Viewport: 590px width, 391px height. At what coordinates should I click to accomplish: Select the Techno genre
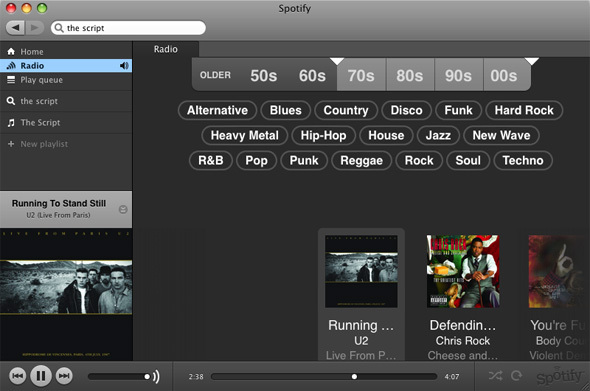tap(523, 161)
